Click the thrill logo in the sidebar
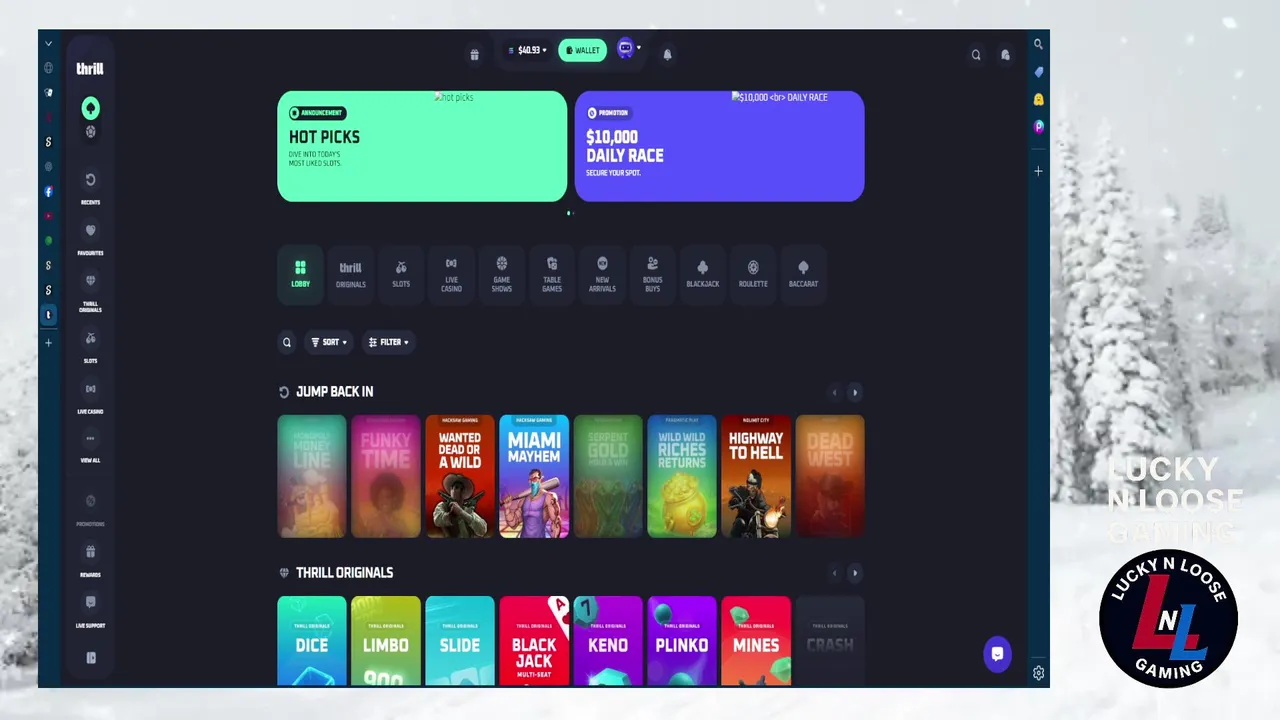1280x720 pixels. tap(90, 69)
